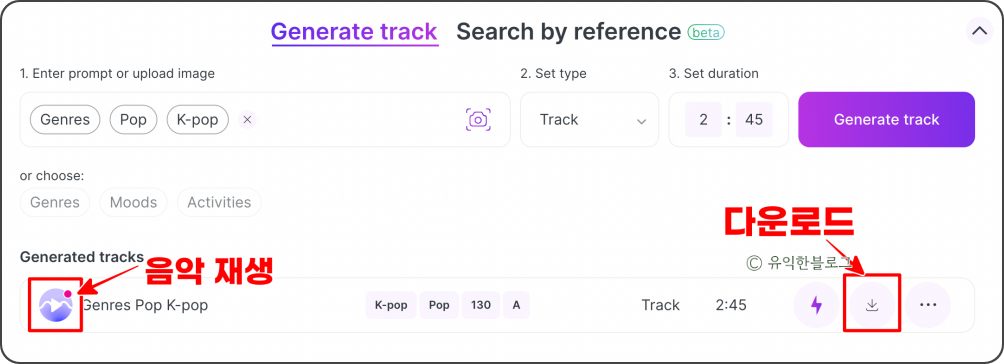Download the generated track

(871, 305)
